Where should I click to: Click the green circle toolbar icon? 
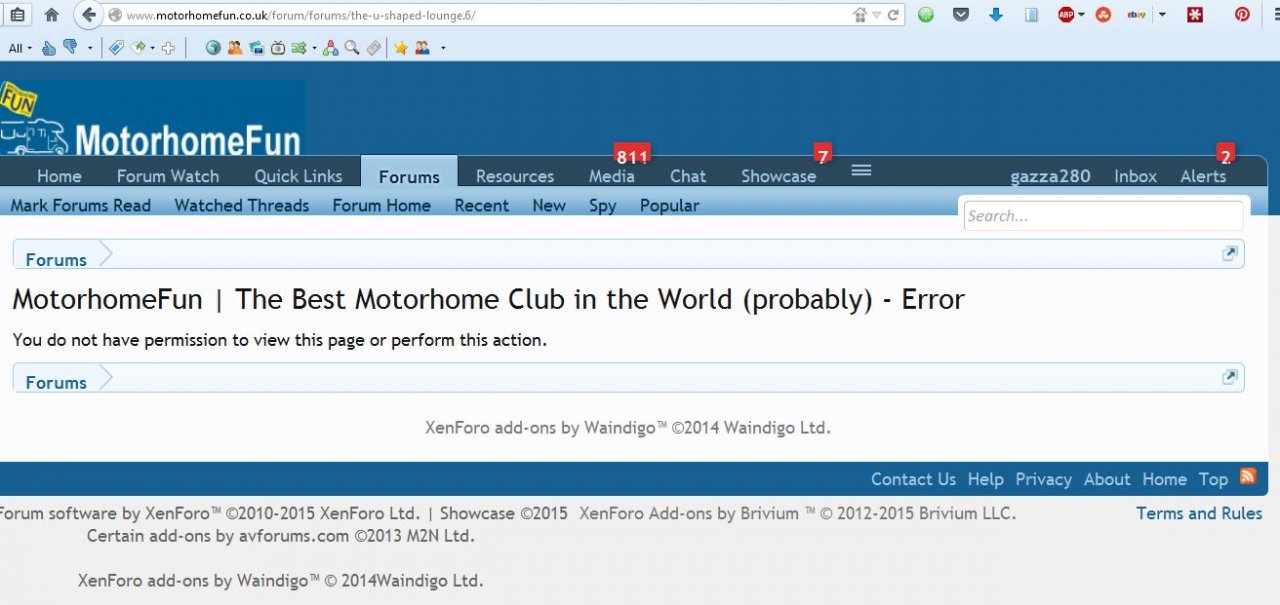[926, 15]
